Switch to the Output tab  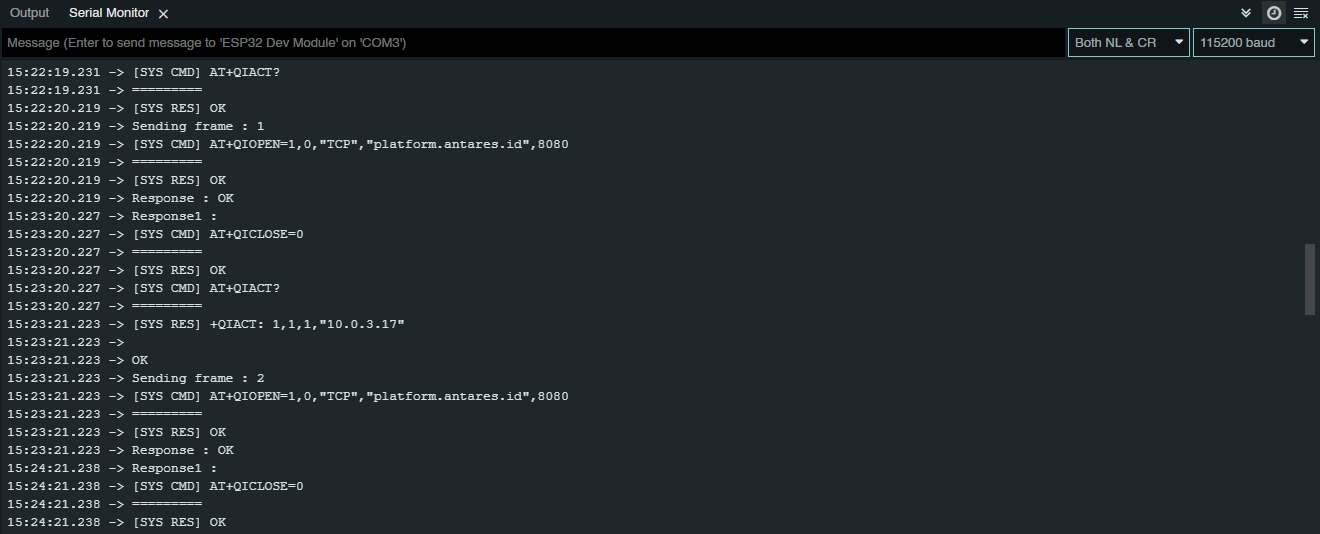[29, 13]
